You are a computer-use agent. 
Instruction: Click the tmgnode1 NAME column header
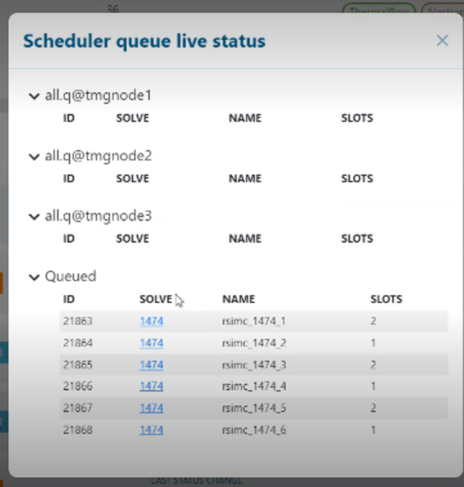pos(245,118)
